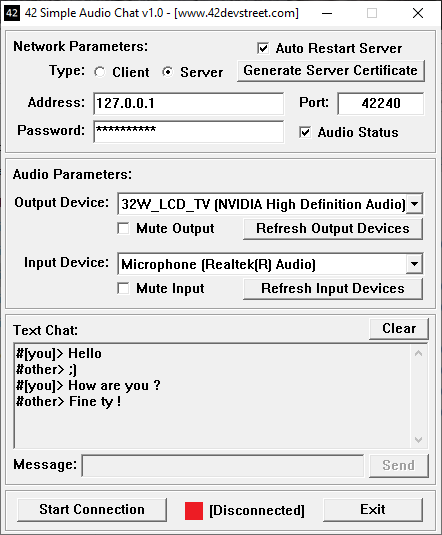Click into the Port number field
The height and width of the screenshot is (535, 442).
pos(381,103)
